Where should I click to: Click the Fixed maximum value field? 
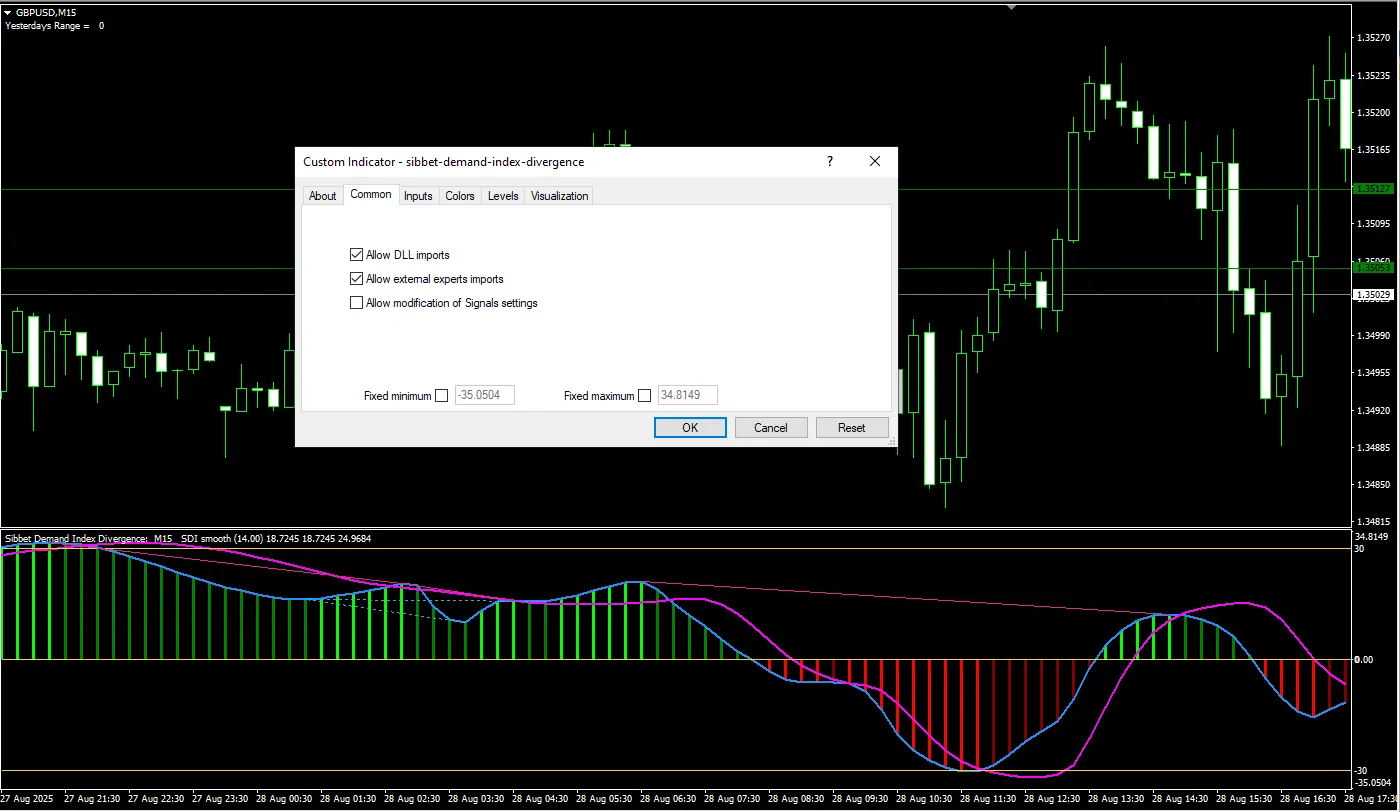click(687, 396)
